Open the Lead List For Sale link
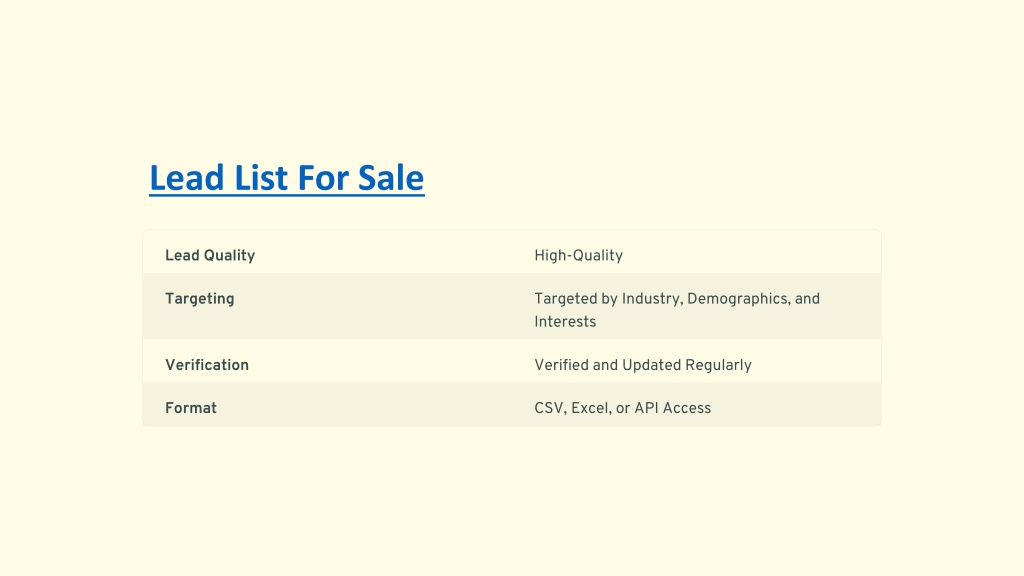The width and height of the screenshot is (1024, 576). click(287, 178)
